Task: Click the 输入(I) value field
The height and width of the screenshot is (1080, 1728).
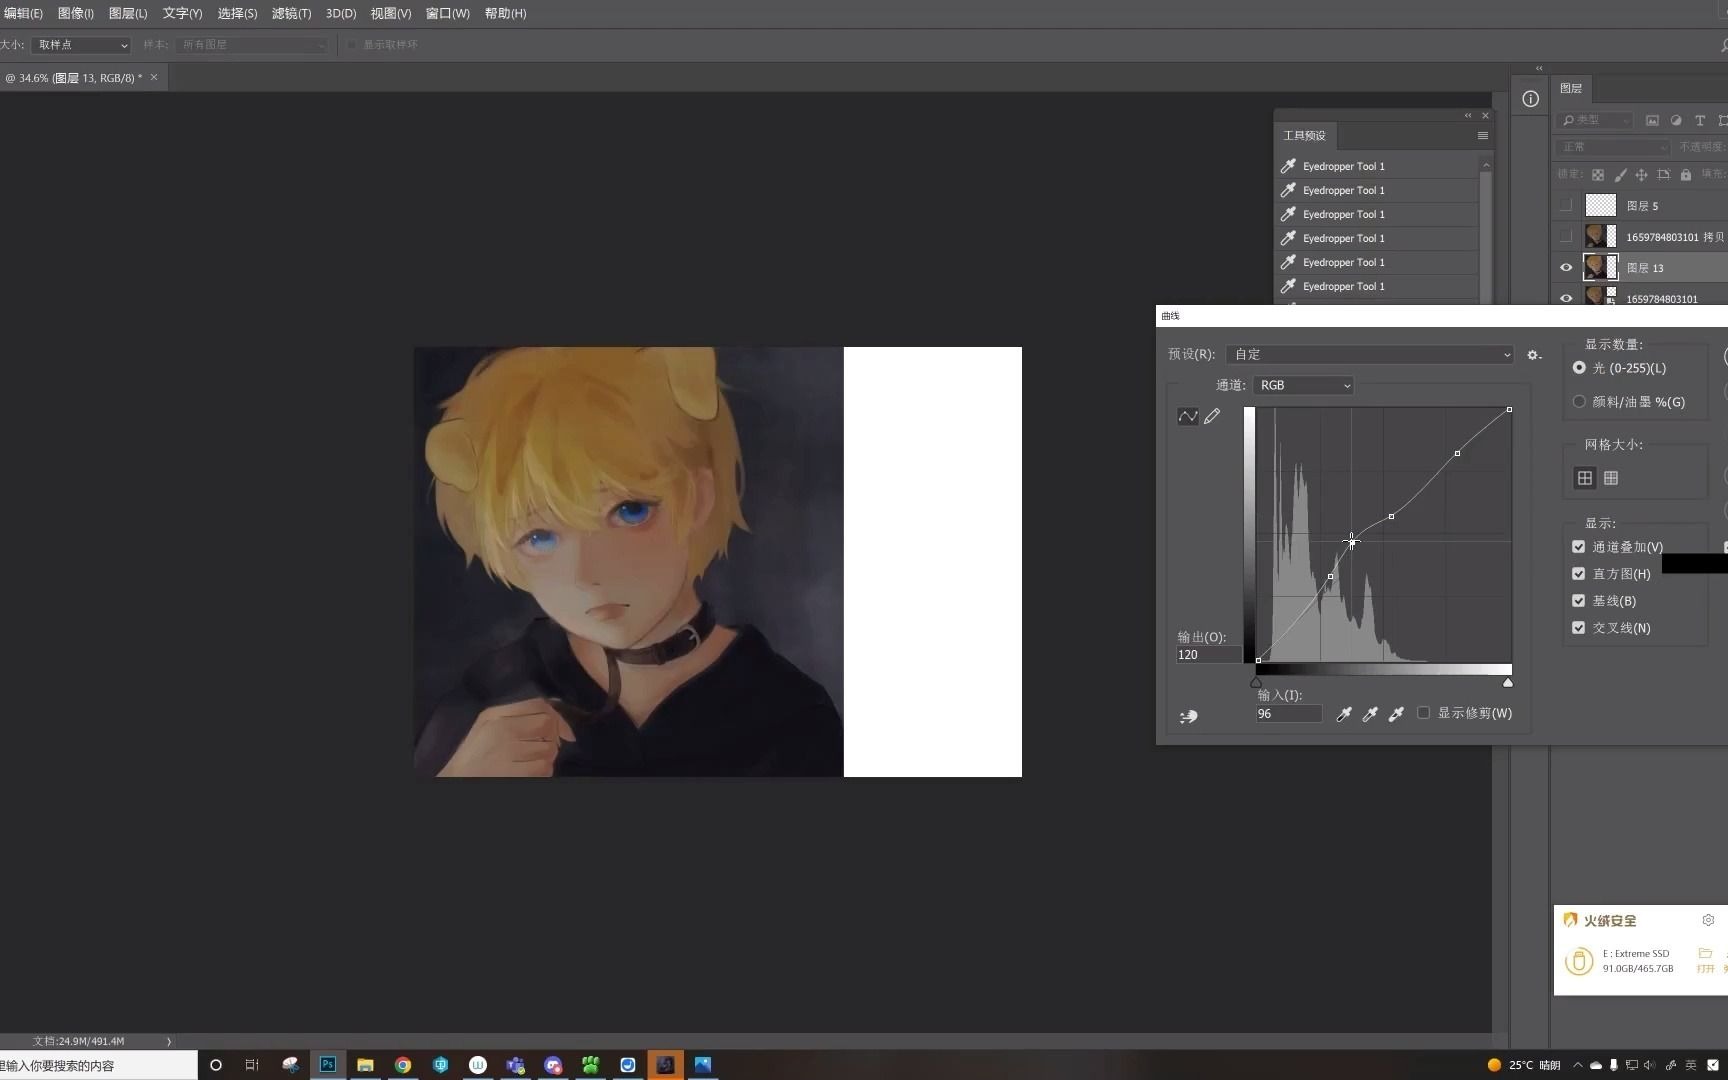Action: [x=1289, y=714]
